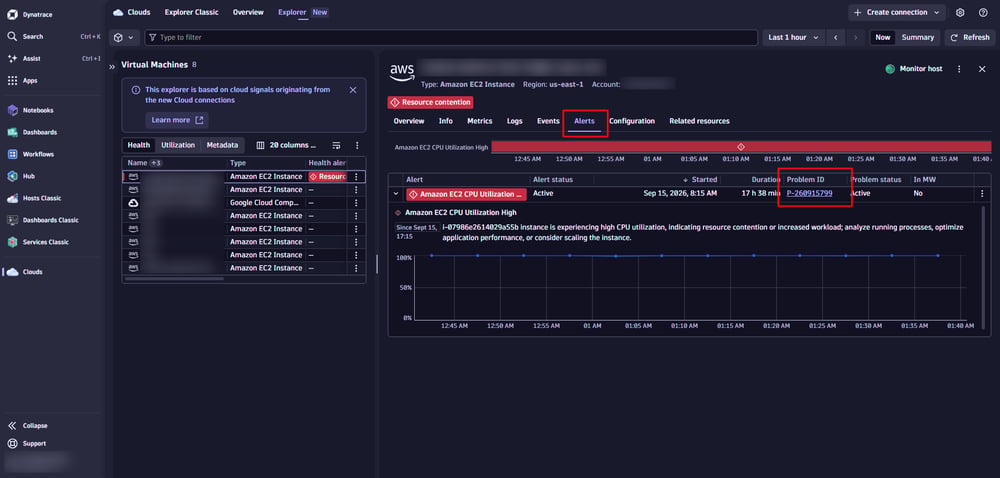Open Hosts Classic in the sidebar
Image resolution: width=1000 pixels, height=478 pixels.
pos(42,198)
